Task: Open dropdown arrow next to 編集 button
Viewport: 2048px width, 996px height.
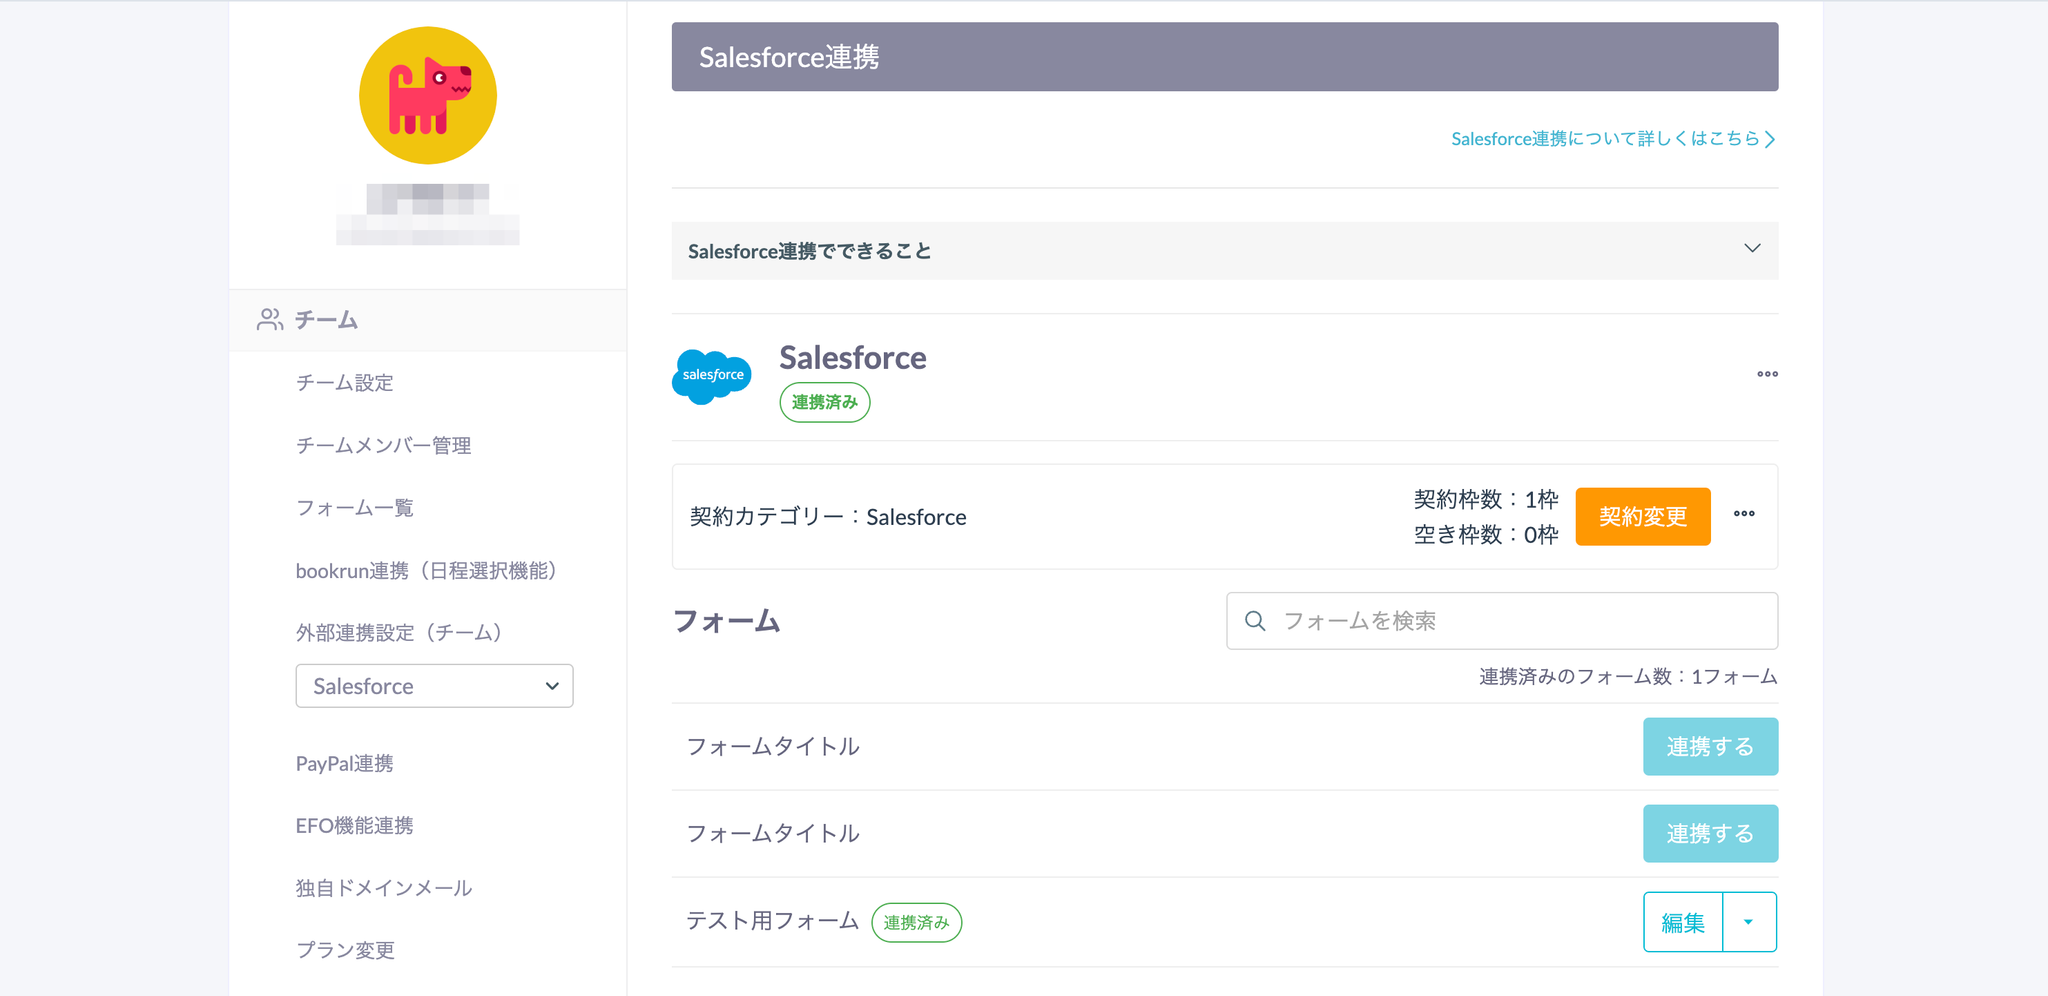Action: [x=1748, y=922]
